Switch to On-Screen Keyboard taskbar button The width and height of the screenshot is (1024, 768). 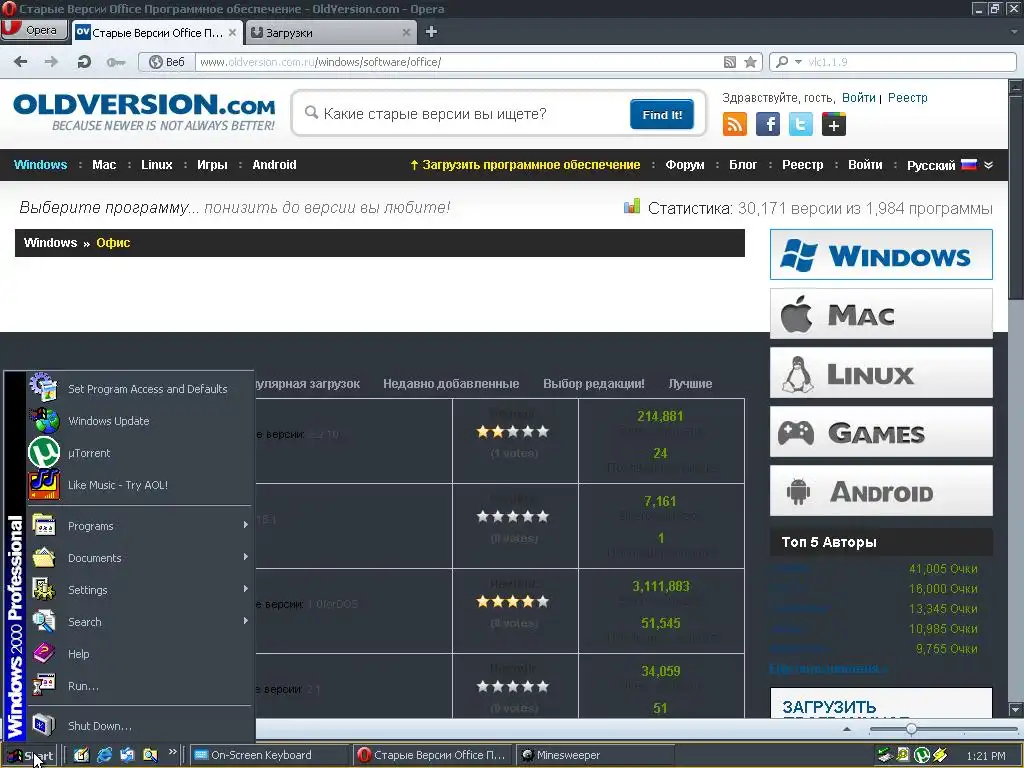(x=269, y=755)
